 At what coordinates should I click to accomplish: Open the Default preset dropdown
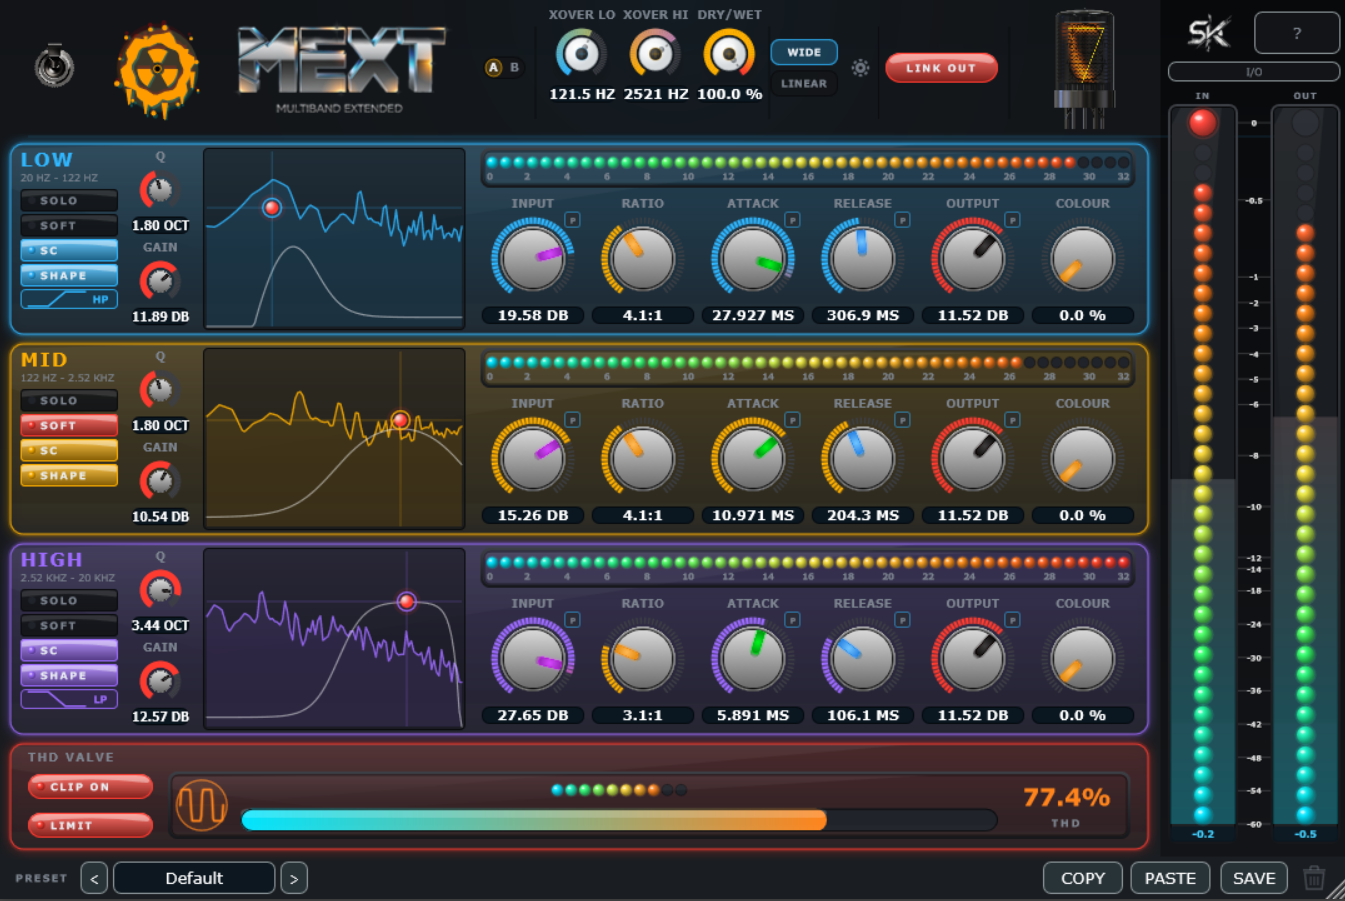[x=194, y=878]
